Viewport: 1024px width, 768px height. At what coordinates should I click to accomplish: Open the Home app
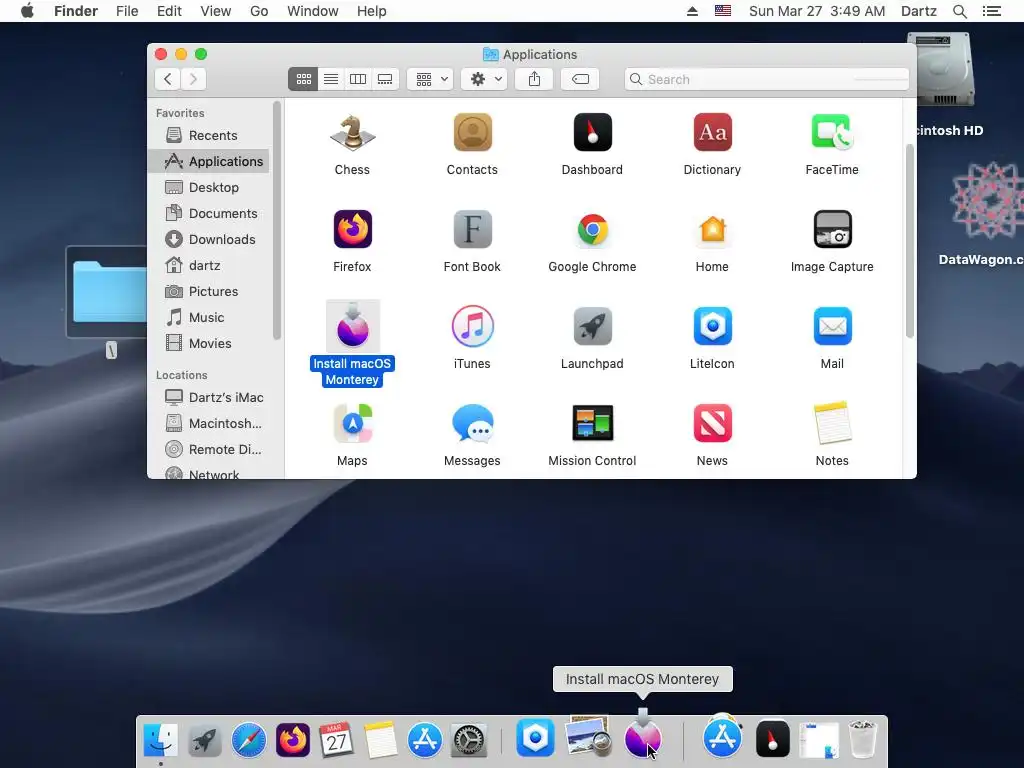(x=712, y=229)
